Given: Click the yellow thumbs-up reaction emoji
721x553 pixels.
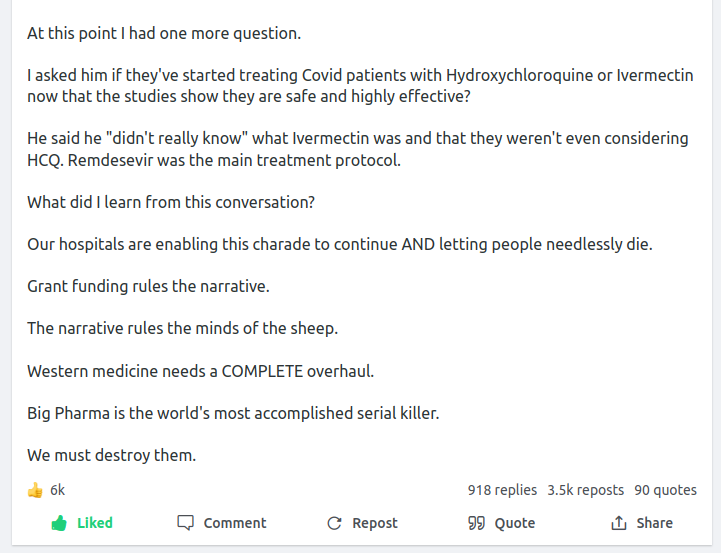Looking at the screenshot, I should tap(35, 490).
